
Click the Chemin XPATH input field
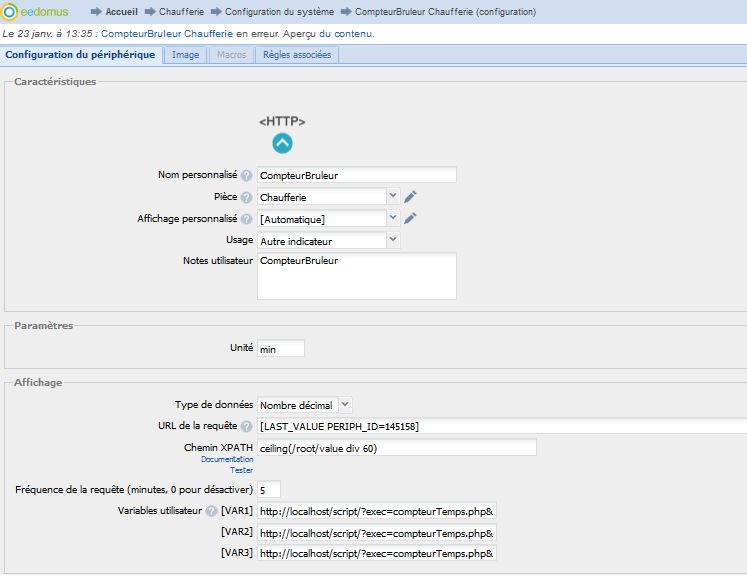(396, 448)
